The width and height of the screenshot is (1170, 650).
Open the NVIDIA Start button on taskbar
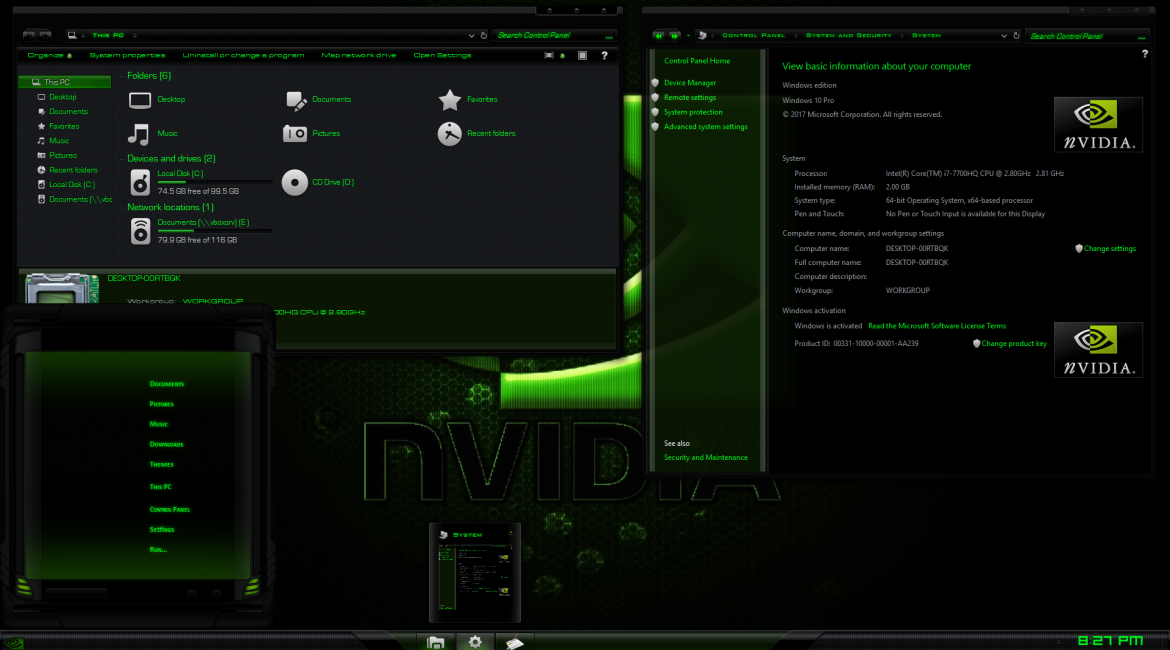pos(13,643)
